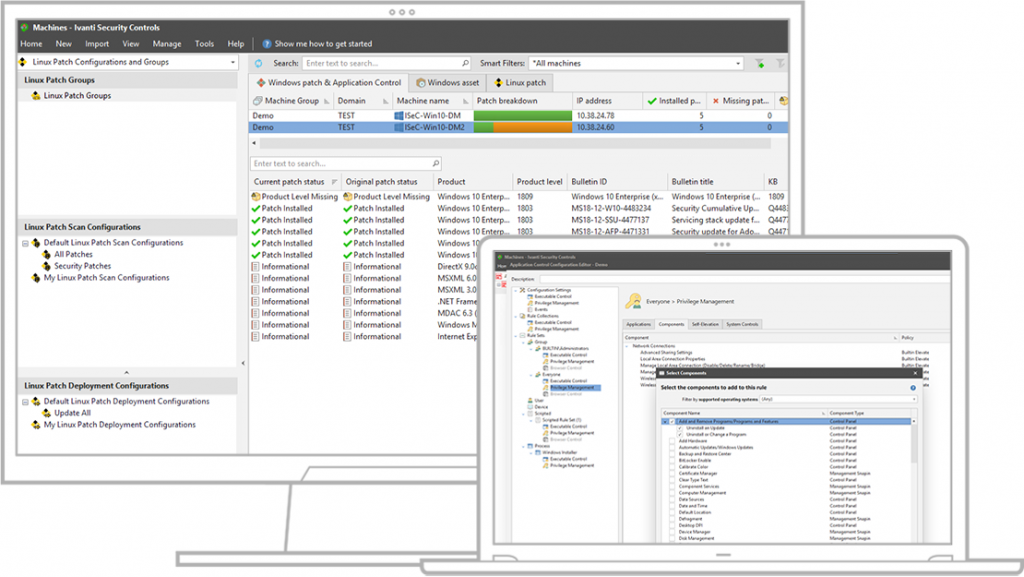Switch to Windows asset tab

(448, 83)
